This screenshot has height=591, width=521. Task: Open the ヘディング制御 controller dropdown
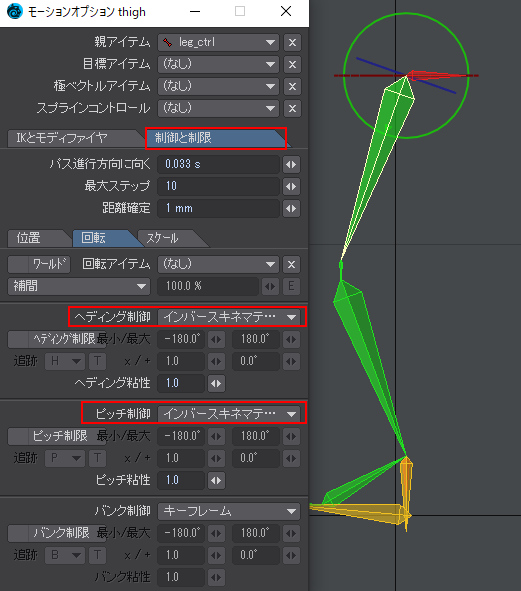pos(229,317)
